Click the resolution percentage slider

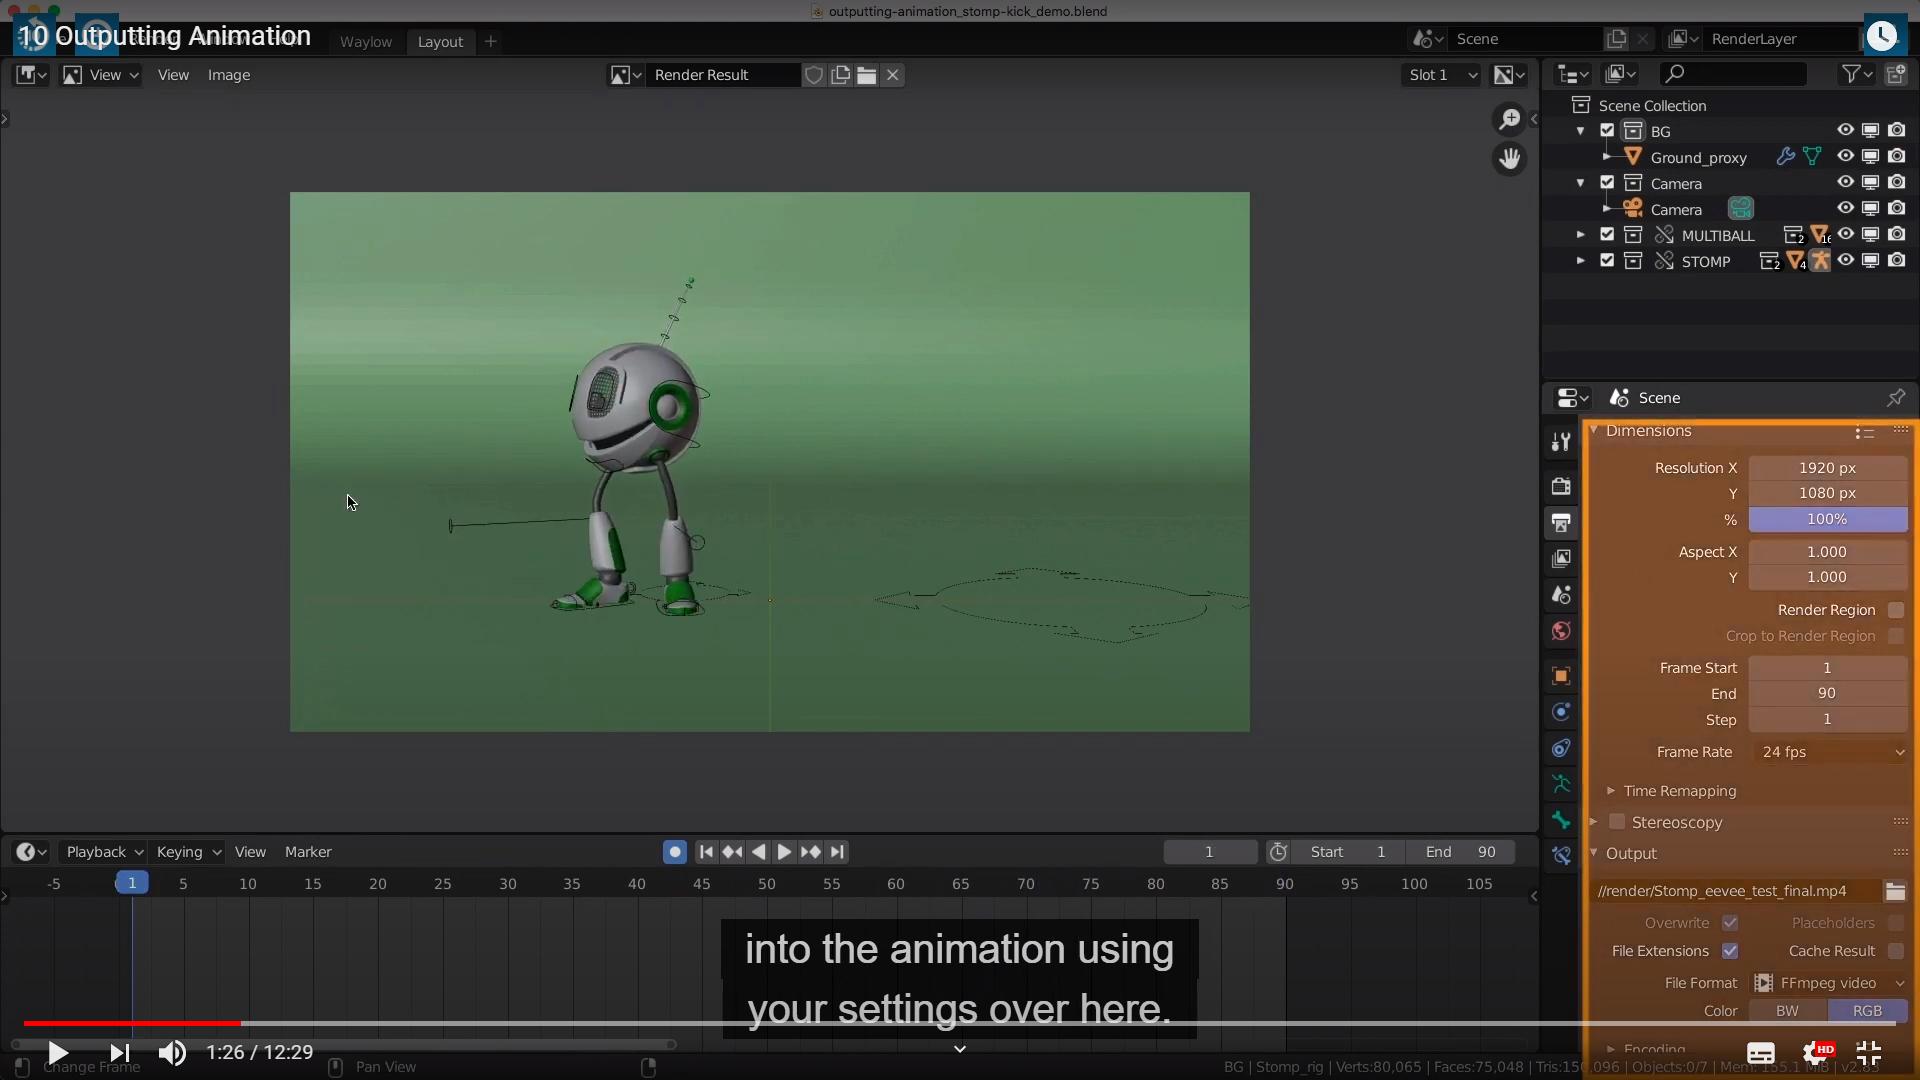1827,519
